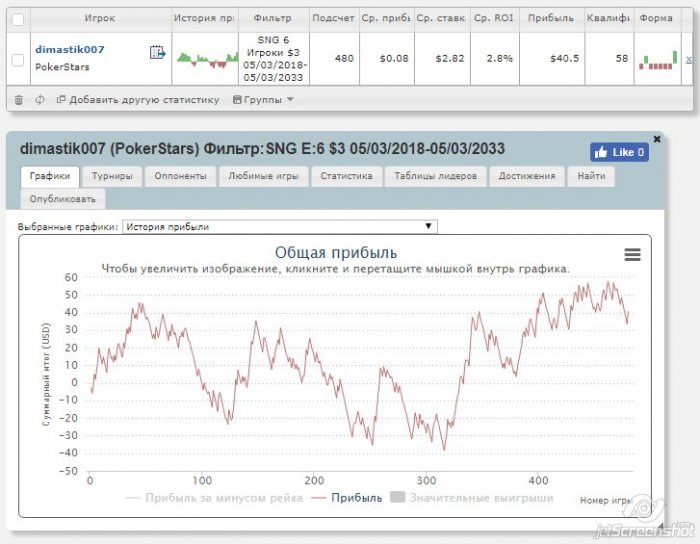Sort by Прибыль column header
700x544 pixels.
pos(551,18)
